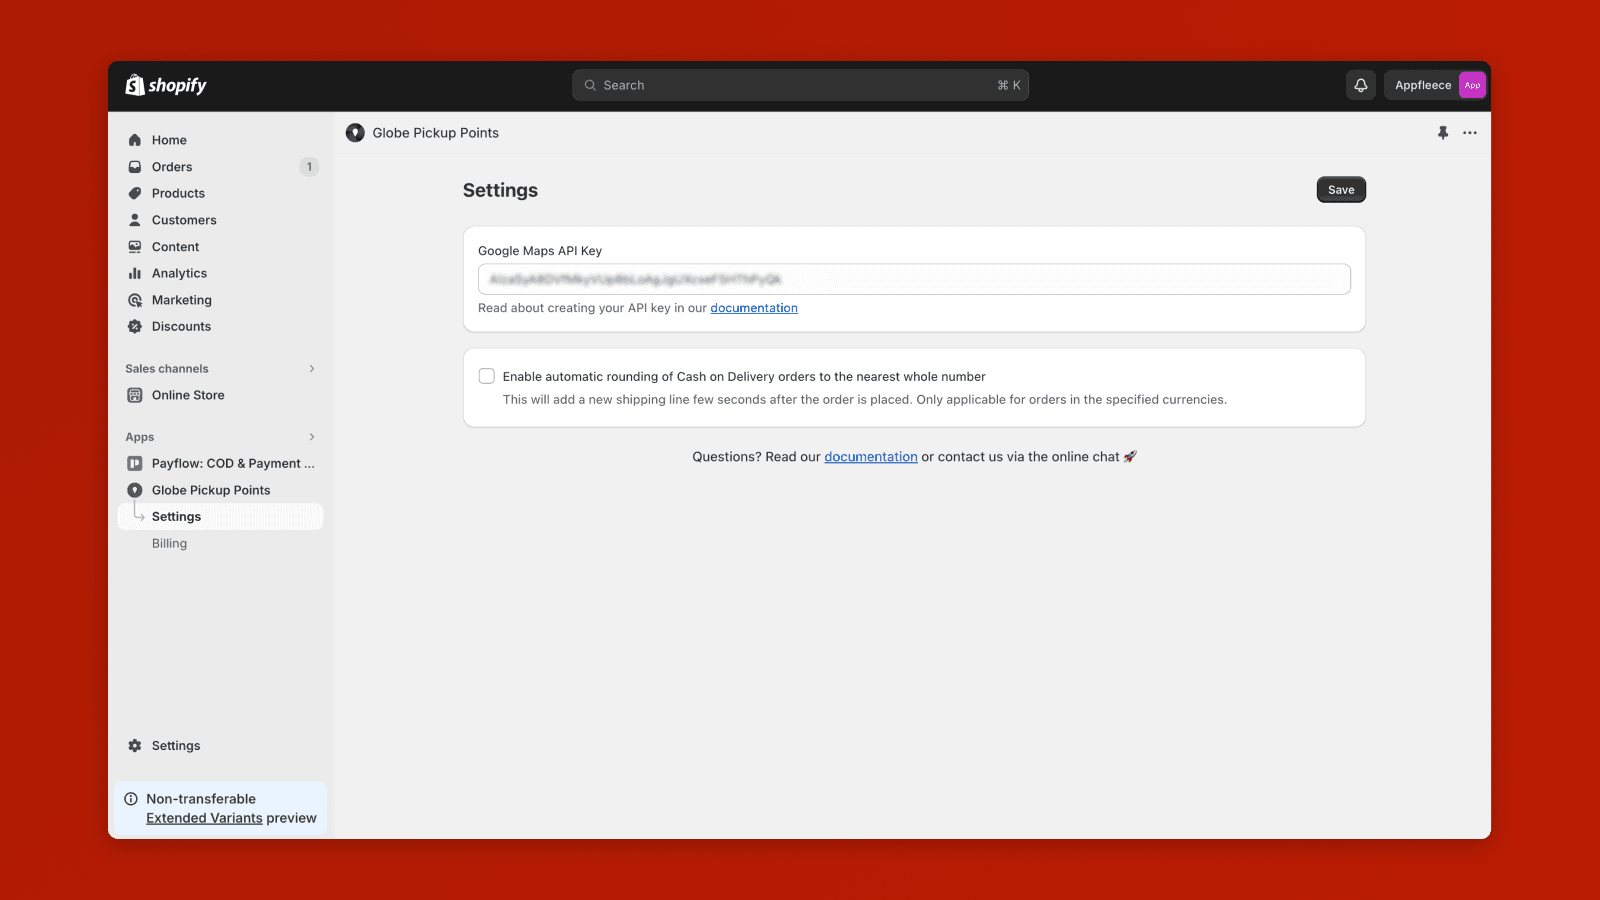The image size is (1600, 900).
Task: Click the admin Settings gear icon
Action: click(x=135, y=745)
